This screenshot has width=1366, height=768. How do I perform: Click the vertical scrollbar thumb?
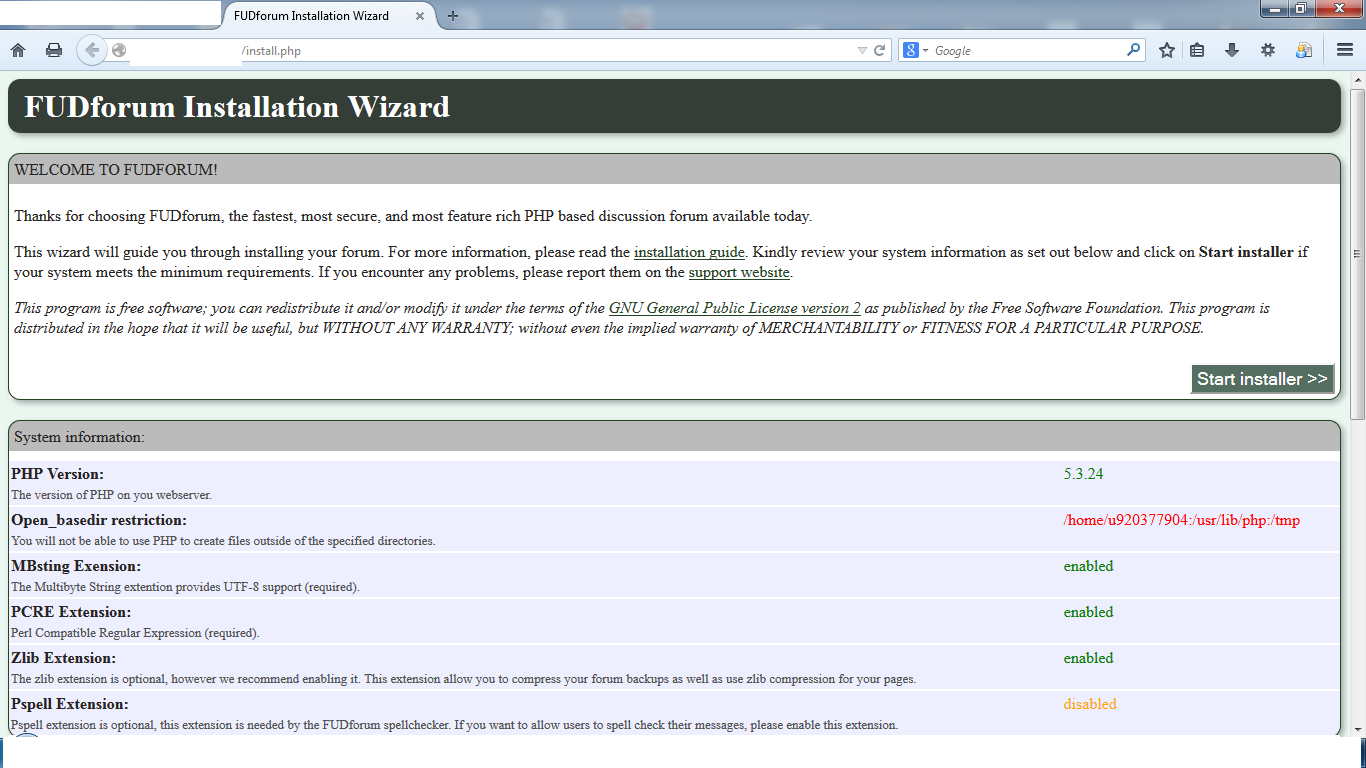(1357, 255)
